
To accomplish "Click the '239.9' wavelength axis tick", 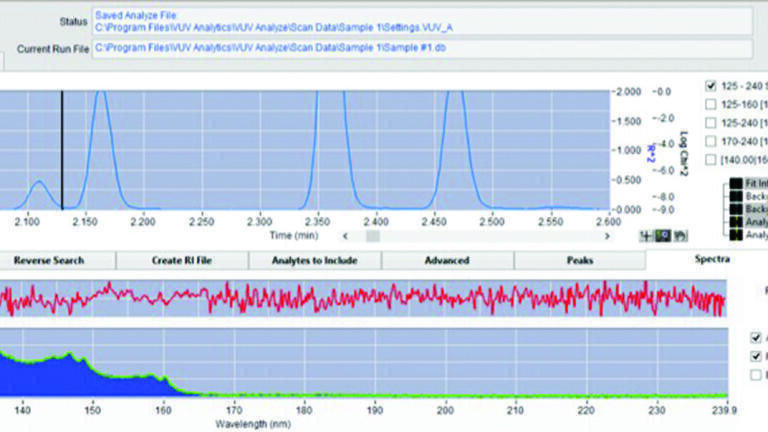I will (x=724, y=410).
